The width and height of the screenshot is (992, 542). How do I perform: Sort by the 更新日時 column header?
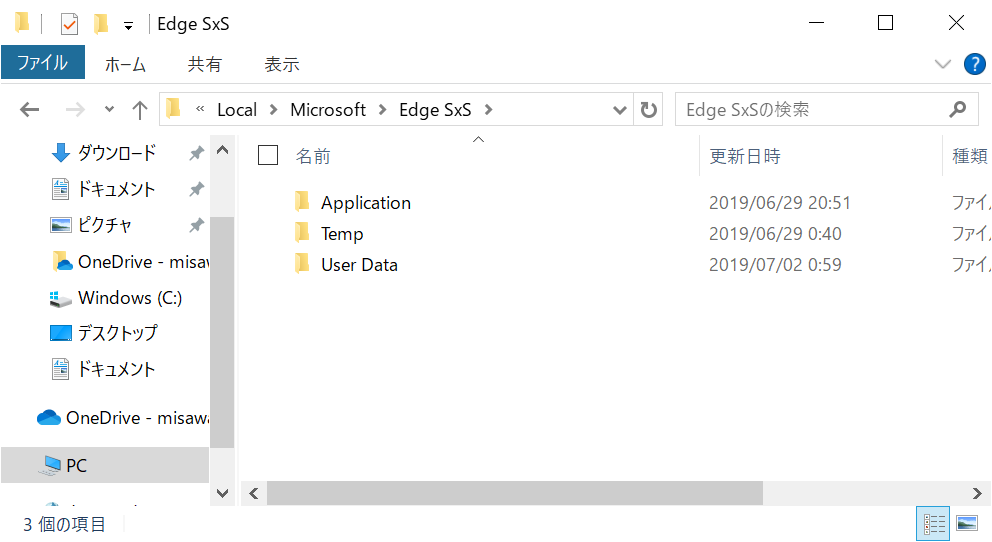(745, 156)
